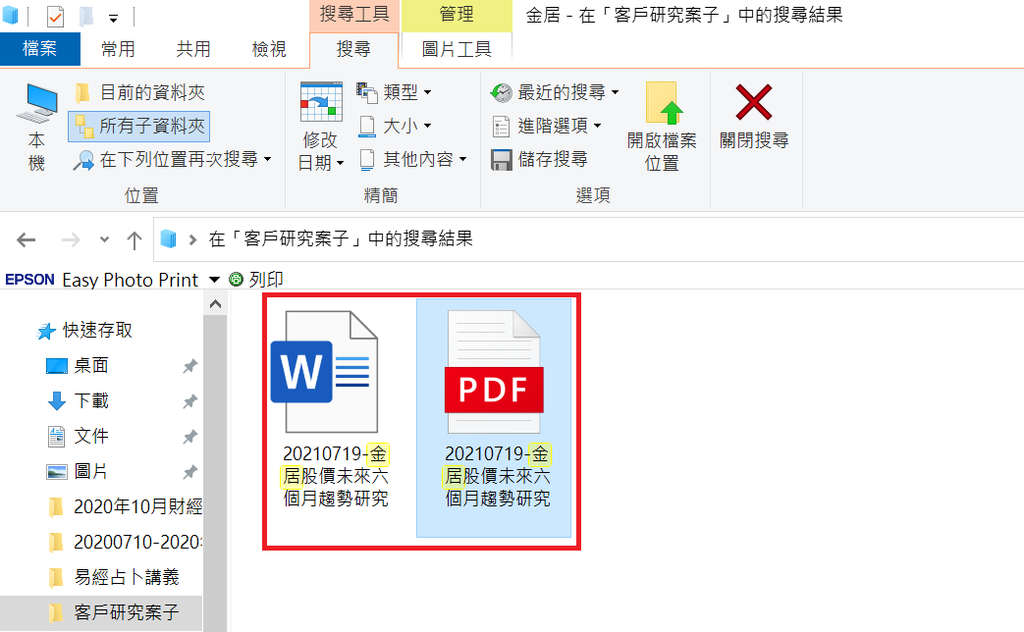The height and width of the screenshot is (632, 1024).
Task: Open 大小 size filter dropdown
Action: 395,125
